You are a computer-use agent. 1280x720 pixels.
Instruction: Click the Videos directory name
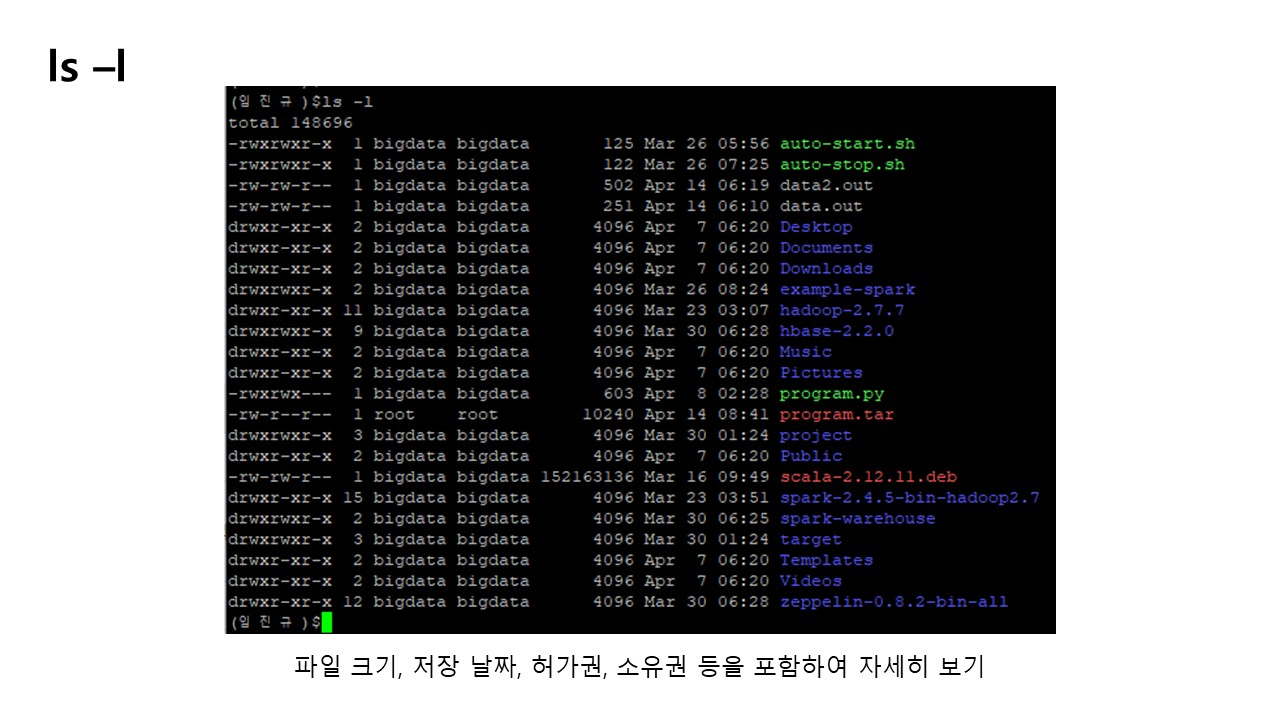click(811, 581)
